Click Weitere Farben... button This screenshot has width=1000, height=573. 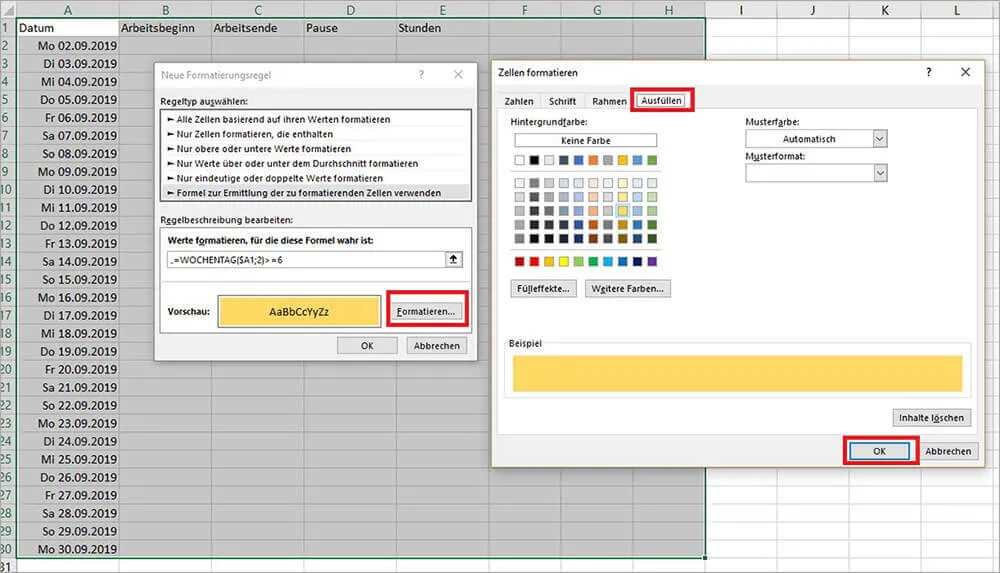pyautogui.click(x=627, y=289)
